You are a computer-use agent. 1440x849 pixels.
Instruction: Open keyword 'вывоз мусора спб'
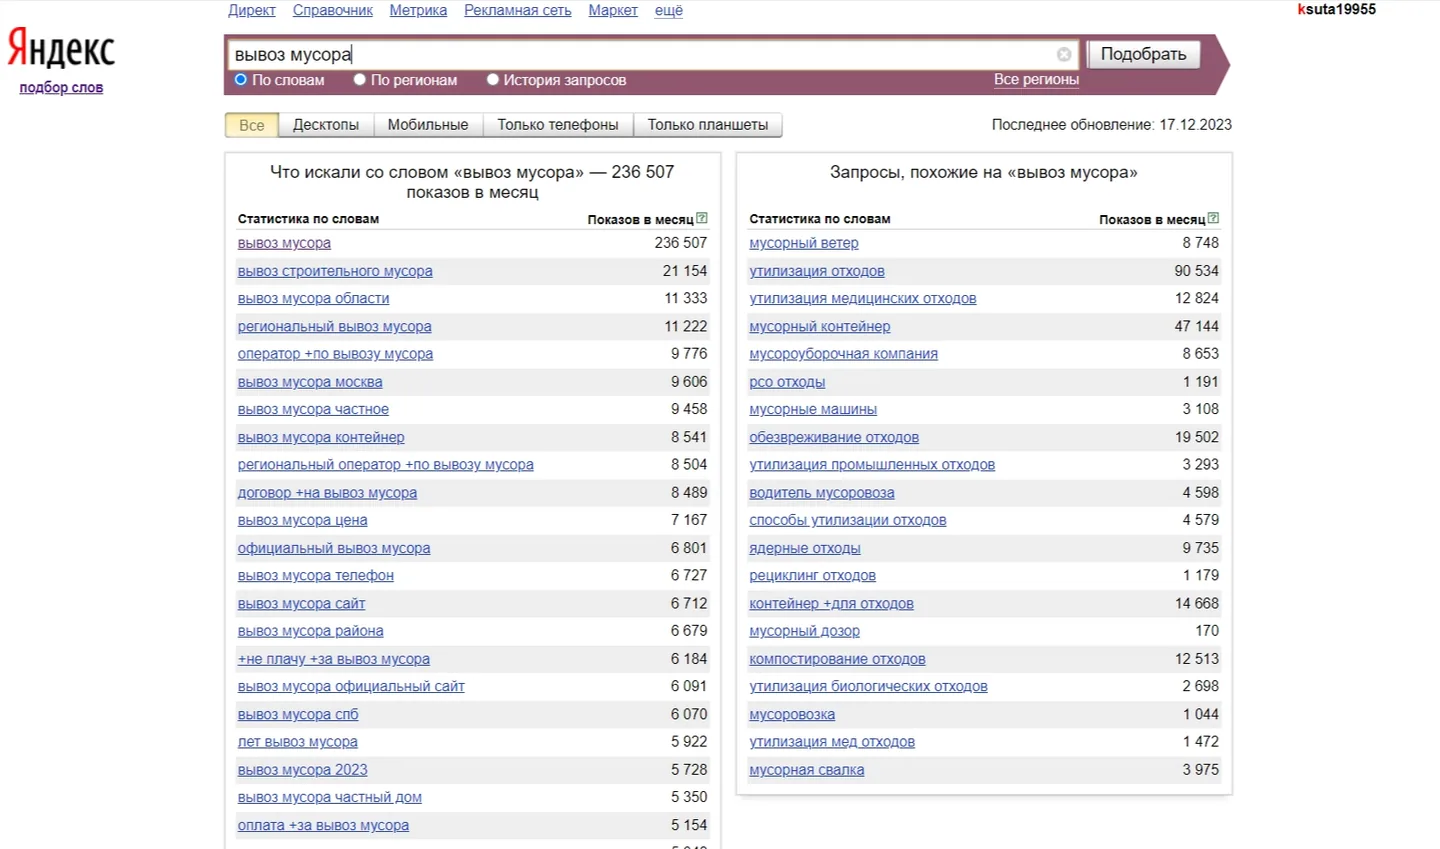pos(298,715)
